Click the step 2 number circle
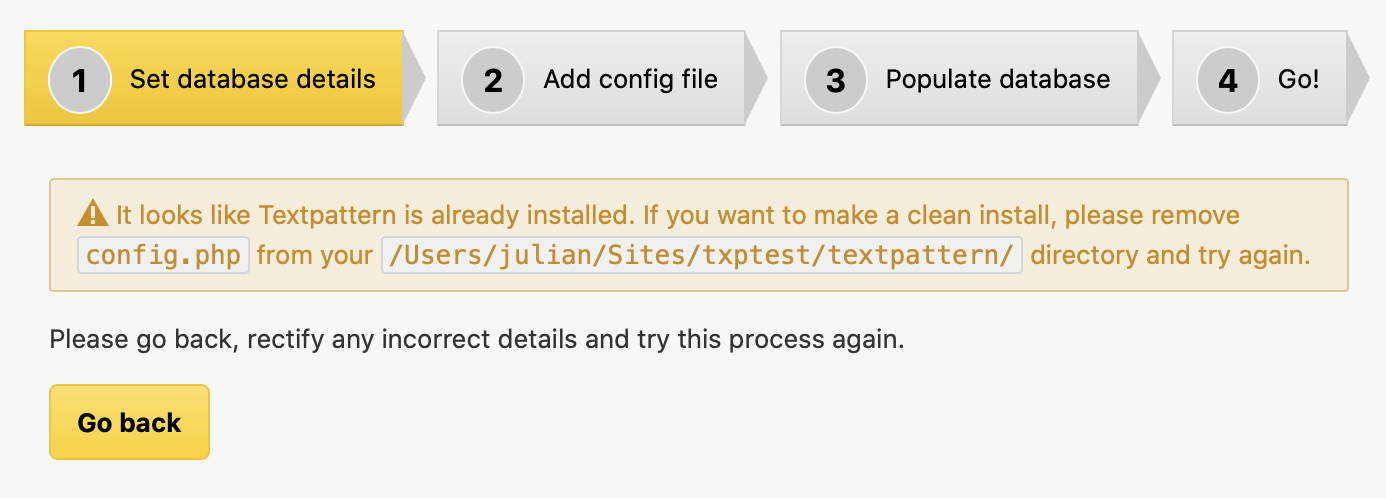This screenshot has width=1386, height=498. (x=492, y=80)
